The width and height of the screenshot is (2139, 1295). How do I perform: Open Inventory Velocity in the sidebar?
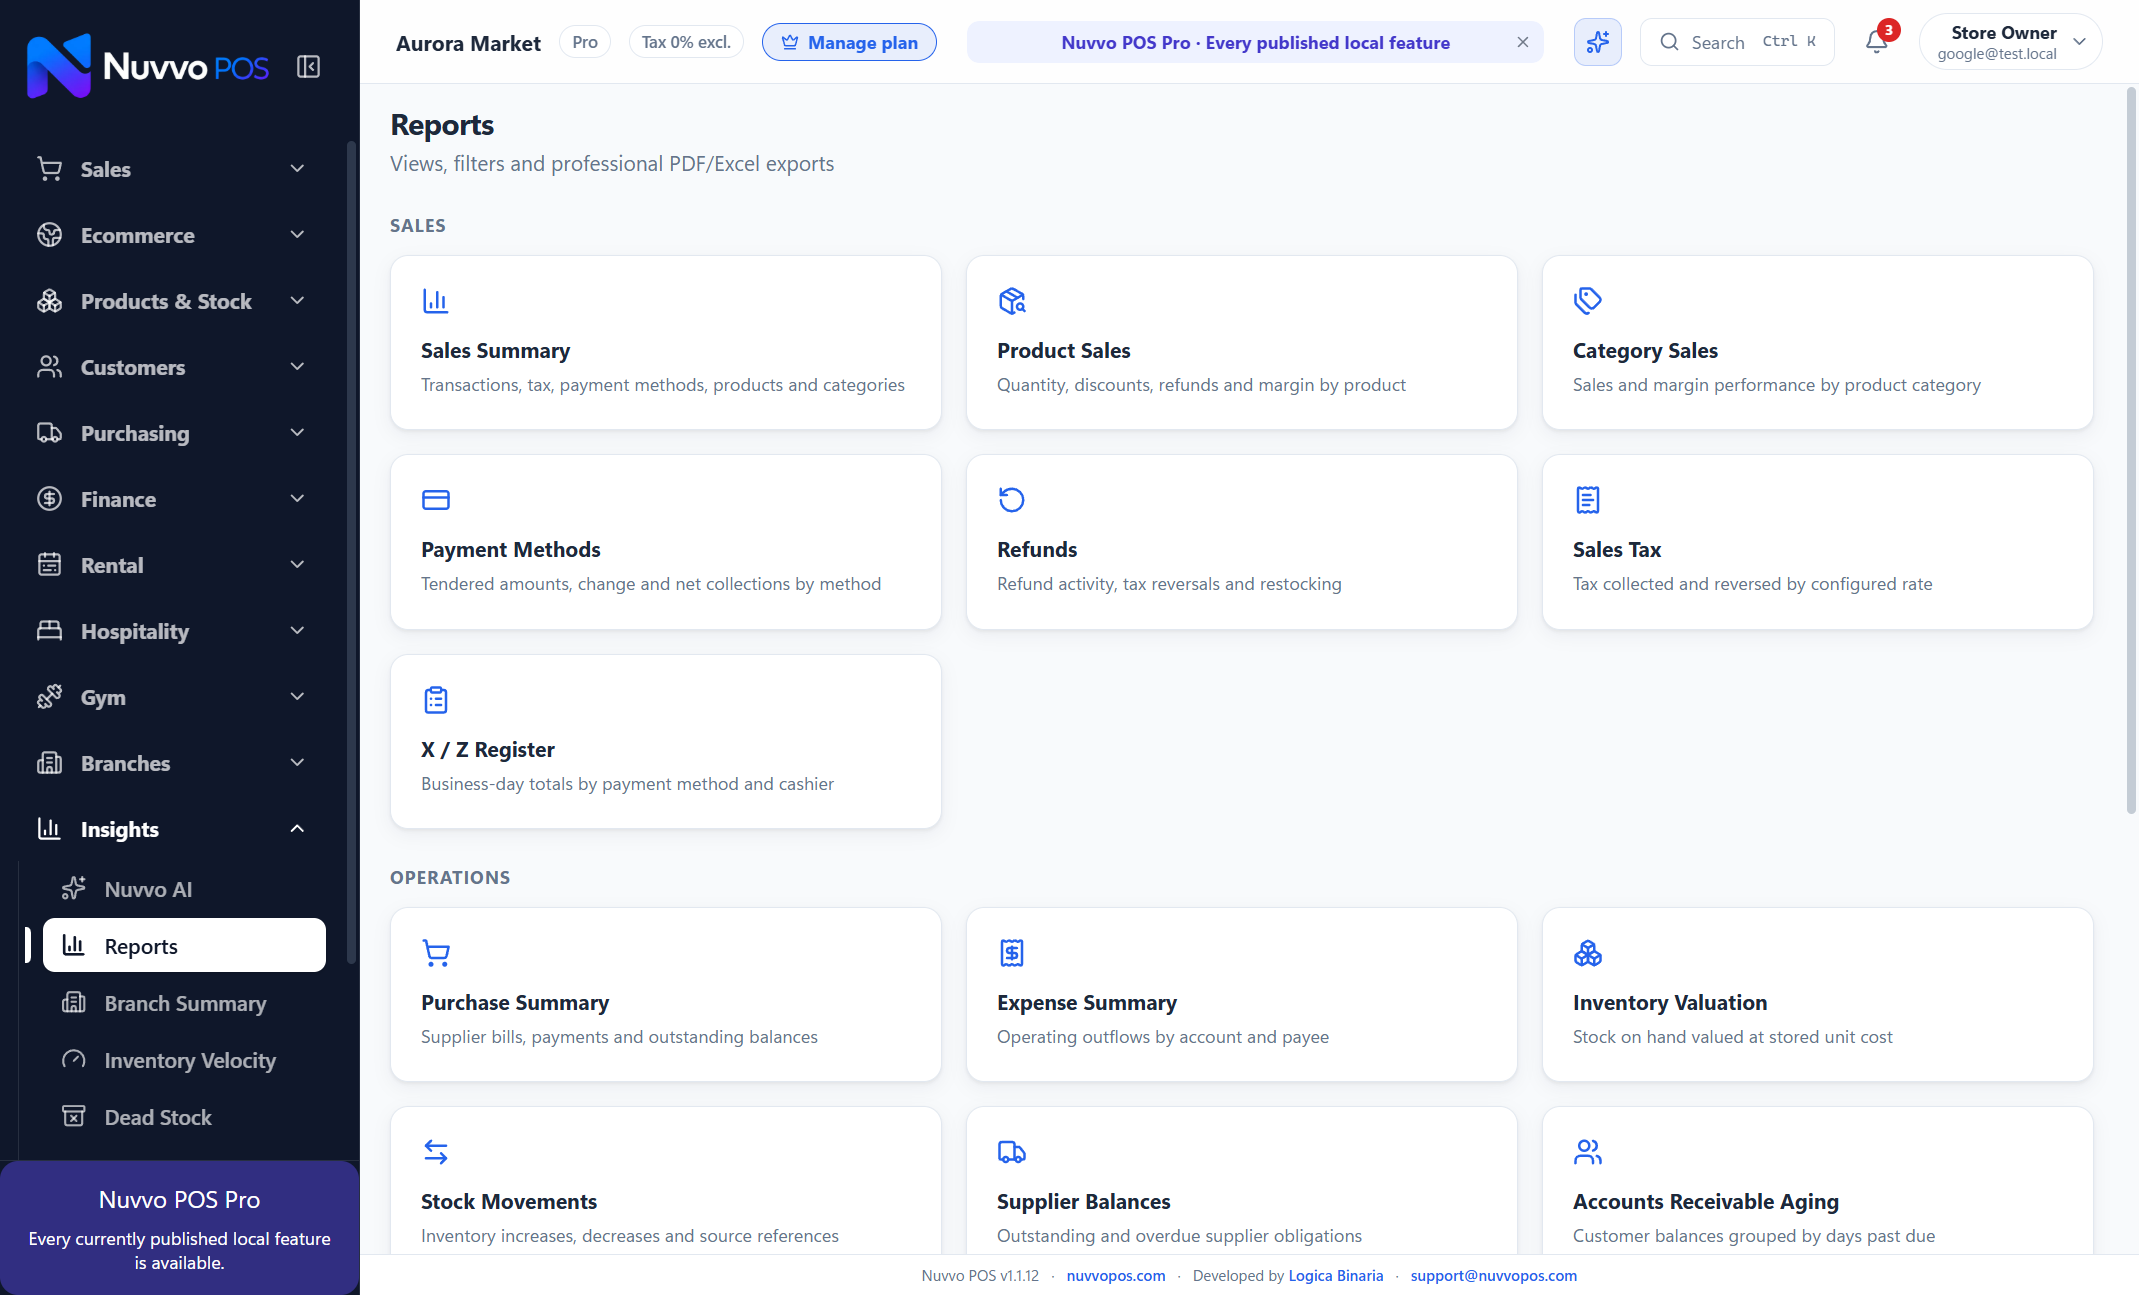tap(184, 1060)
